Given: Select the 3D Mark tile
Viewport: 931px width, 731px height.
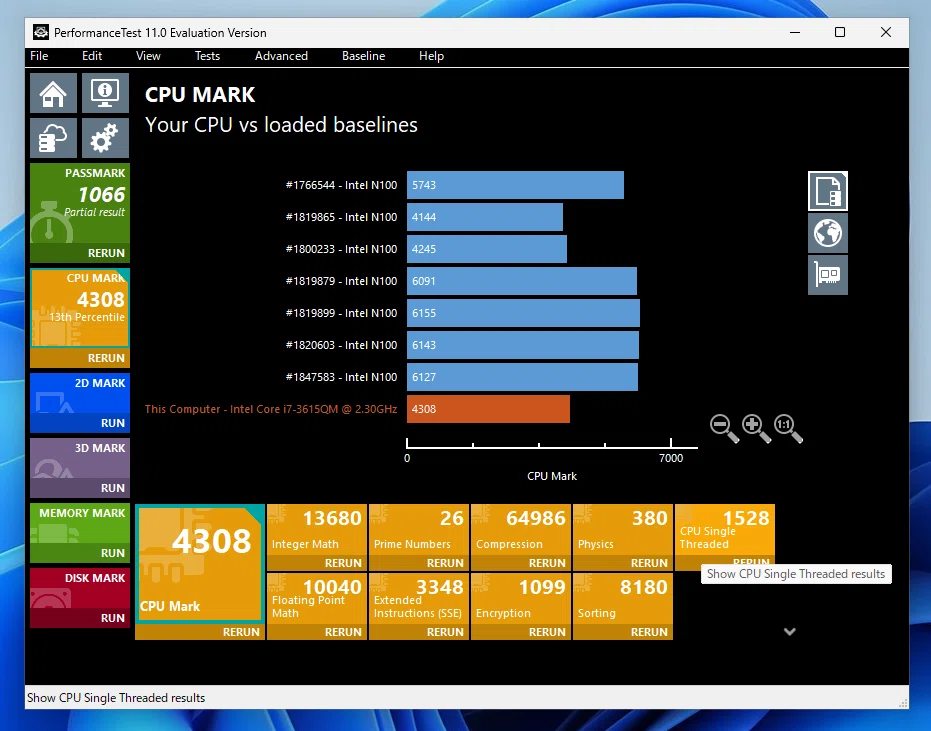Looking at the screenshot, I should click(x=80, y=458).
